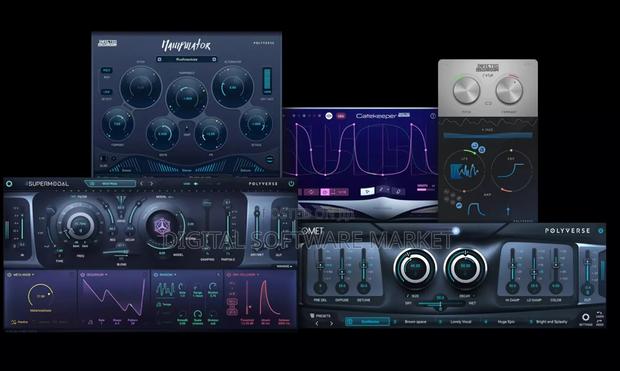
Task: Click the I Wish Formant knob
Action: pos(509,90)
